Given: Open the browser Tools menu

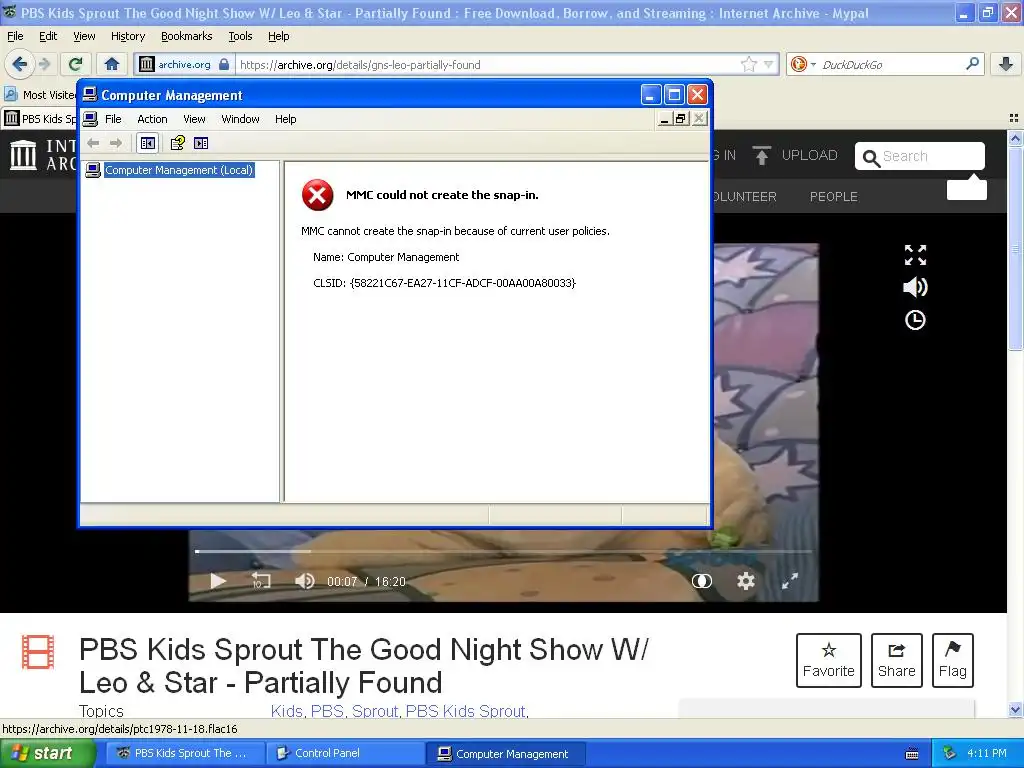Looking at the screenshot, I should click(240, 36).
